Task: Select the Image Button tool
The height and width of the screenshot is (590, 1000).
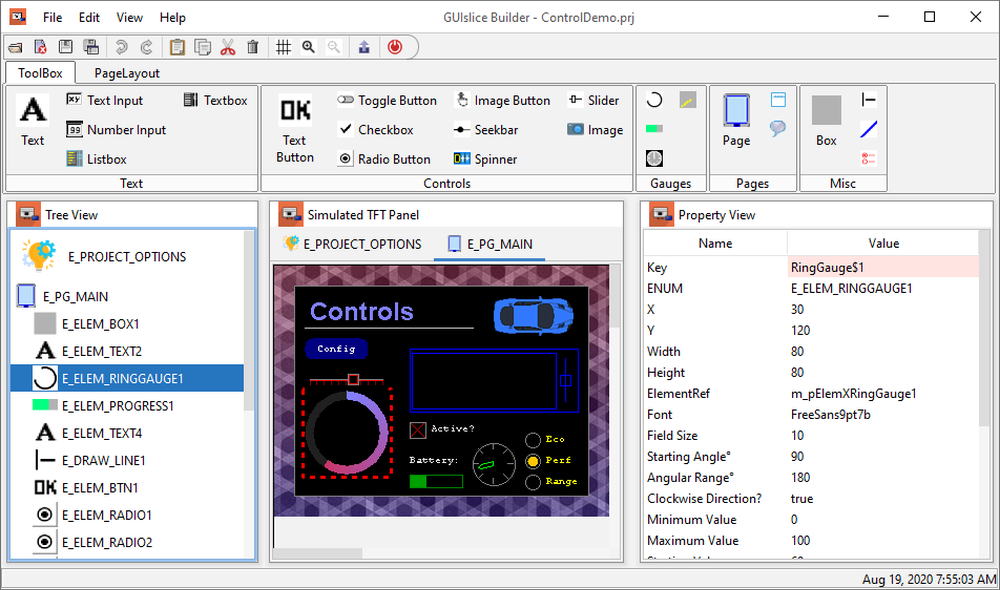Action: pyautogui.click(x=503, y=100)
